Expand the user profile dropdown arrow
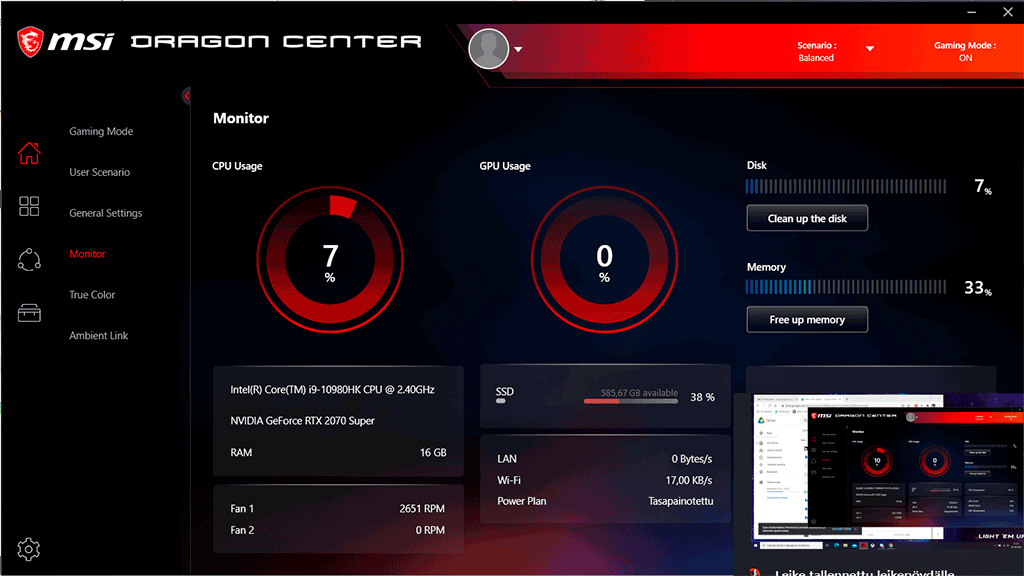This screenshot has height=576, width=1024. (518, 49)
